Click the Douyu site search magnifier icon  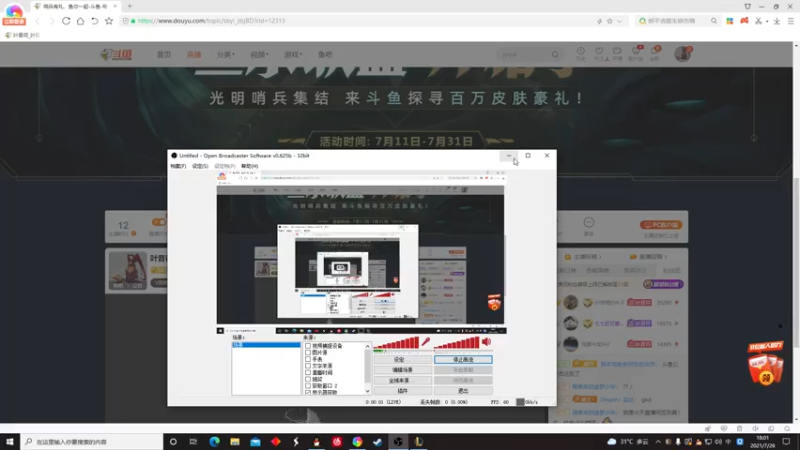pos(555,55)
